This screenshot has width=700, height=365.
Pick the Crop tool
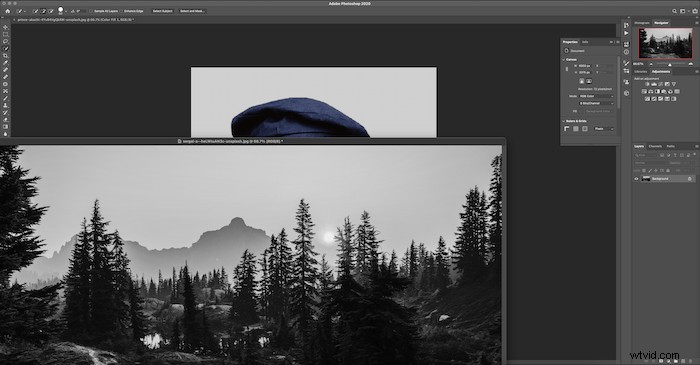coord(5,56)
